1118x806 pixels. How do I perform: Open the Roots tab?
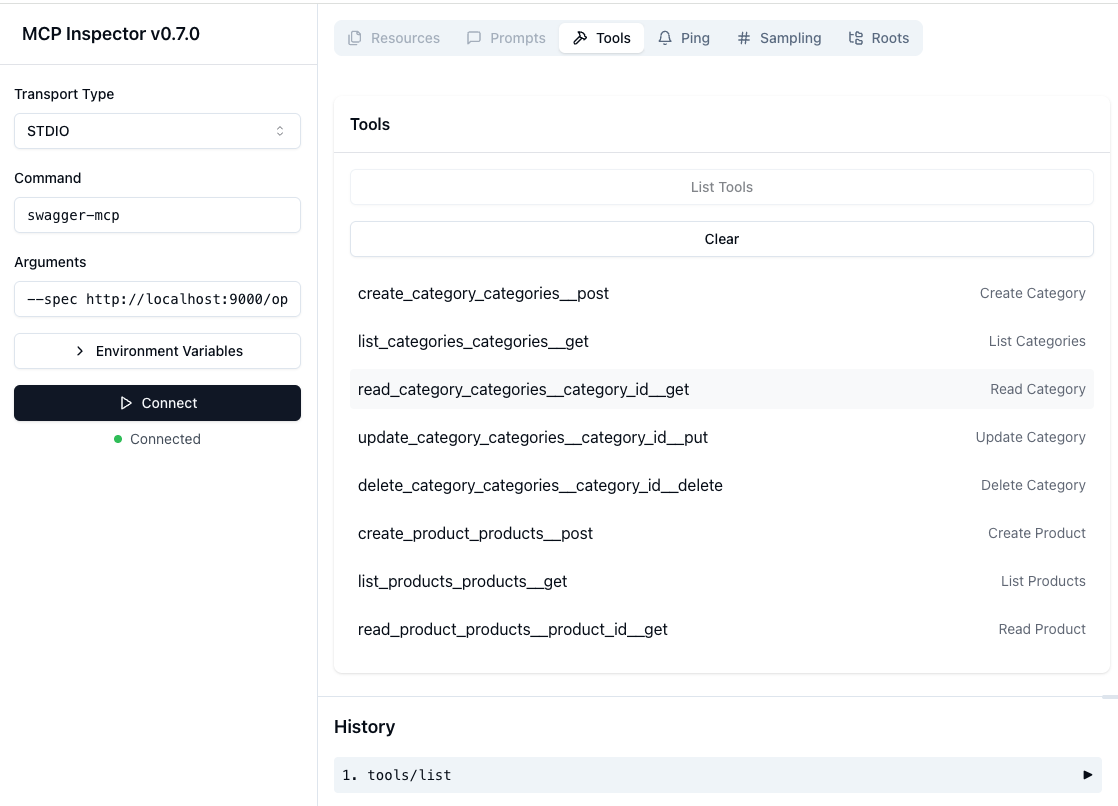coord(878,38)
